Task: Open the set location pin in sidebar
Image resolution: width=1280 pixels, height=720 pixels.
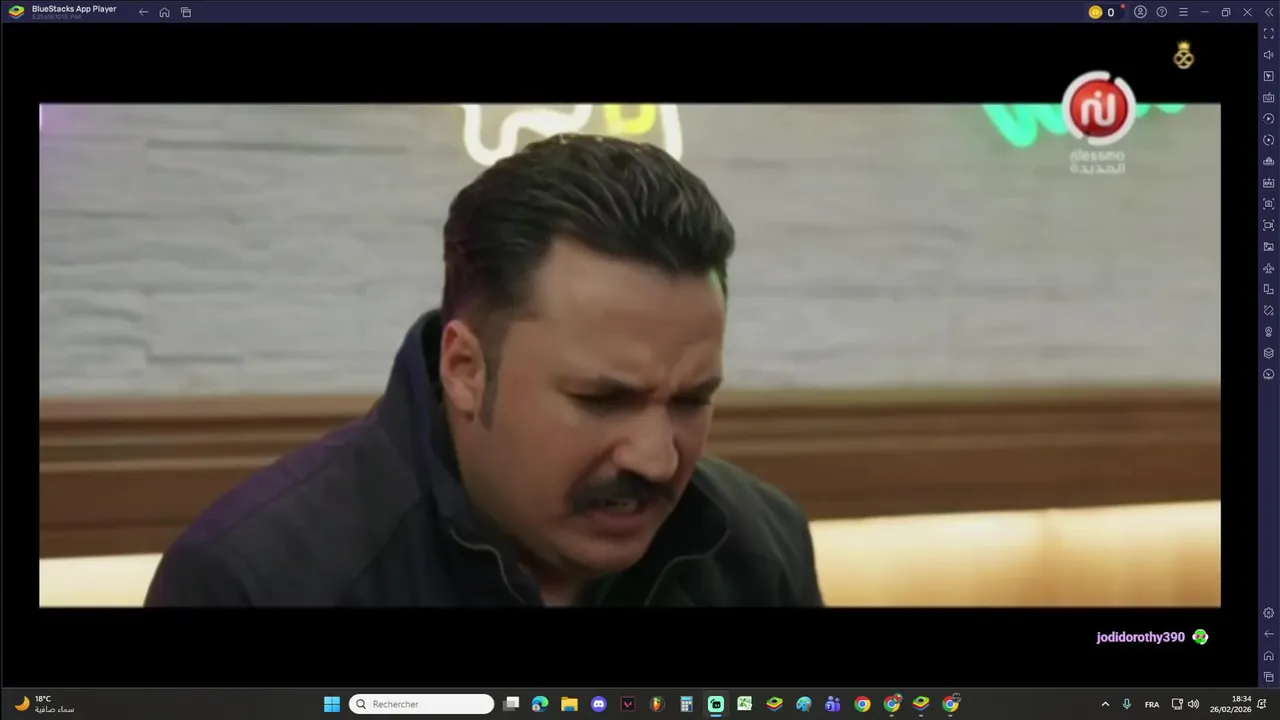Action: [x=1268, y=332]
